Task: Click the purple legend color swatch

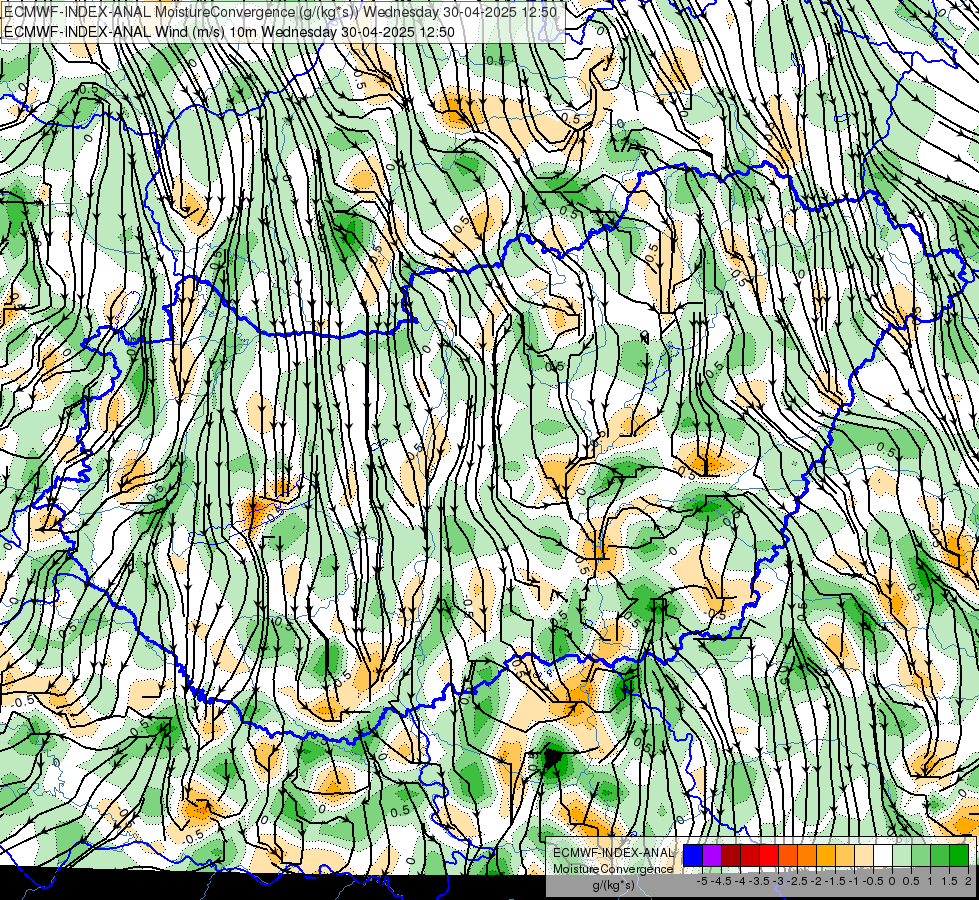Action: [712, 855]
